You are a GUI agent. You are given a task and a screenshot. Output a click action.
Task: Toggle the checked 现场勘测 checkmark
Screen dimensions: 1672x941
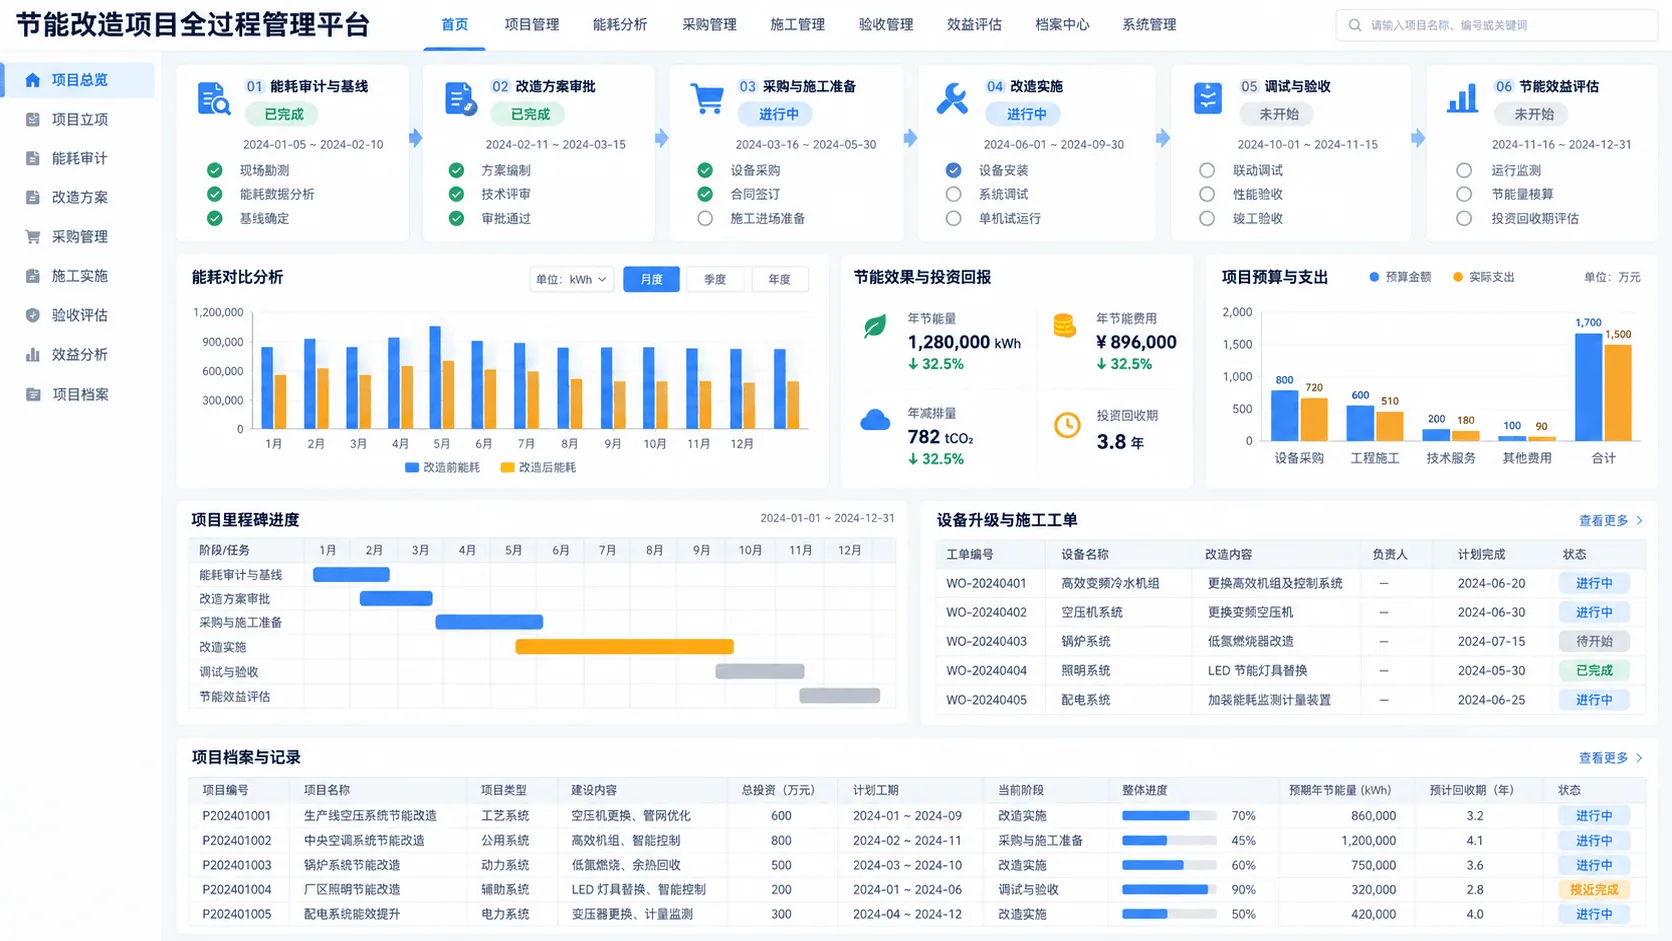214,170
